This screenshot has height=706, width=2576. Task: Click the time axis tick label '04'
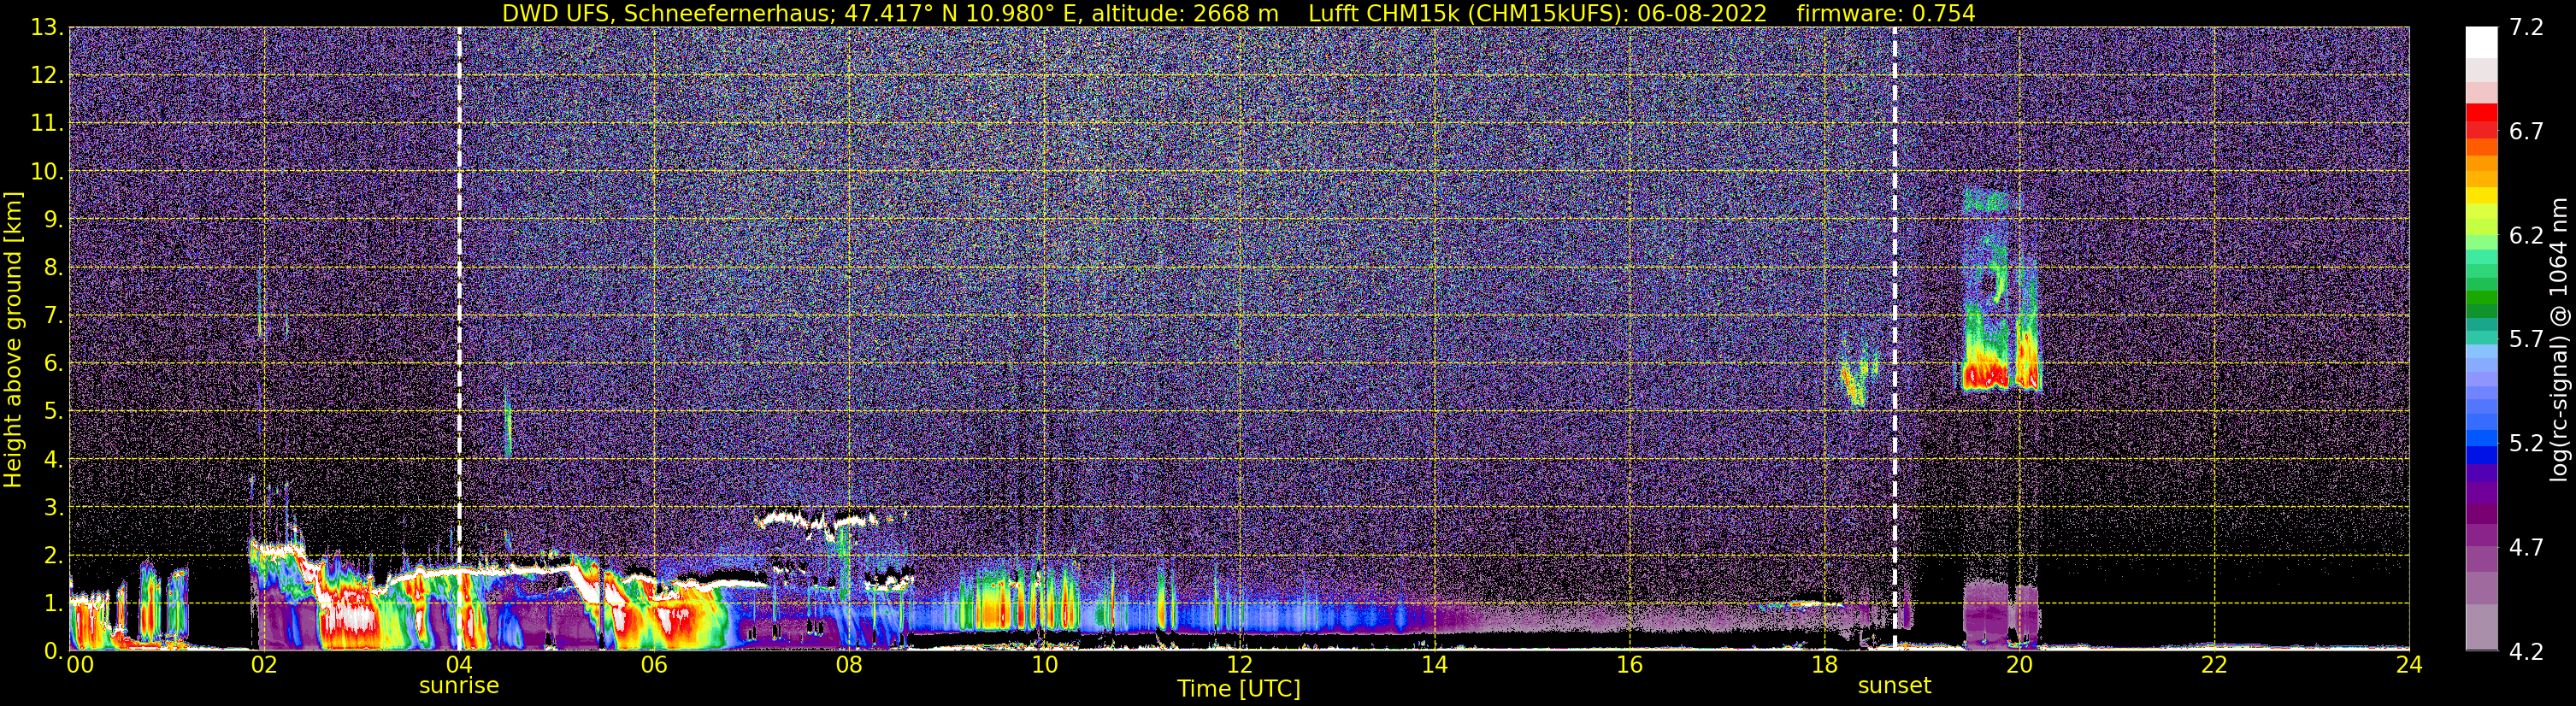459,665
